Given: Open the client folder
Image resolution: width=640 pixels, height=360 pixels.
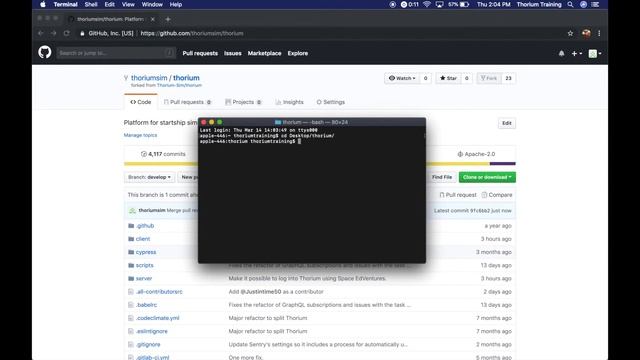Looking at the screenshot, I should [143, 239].
